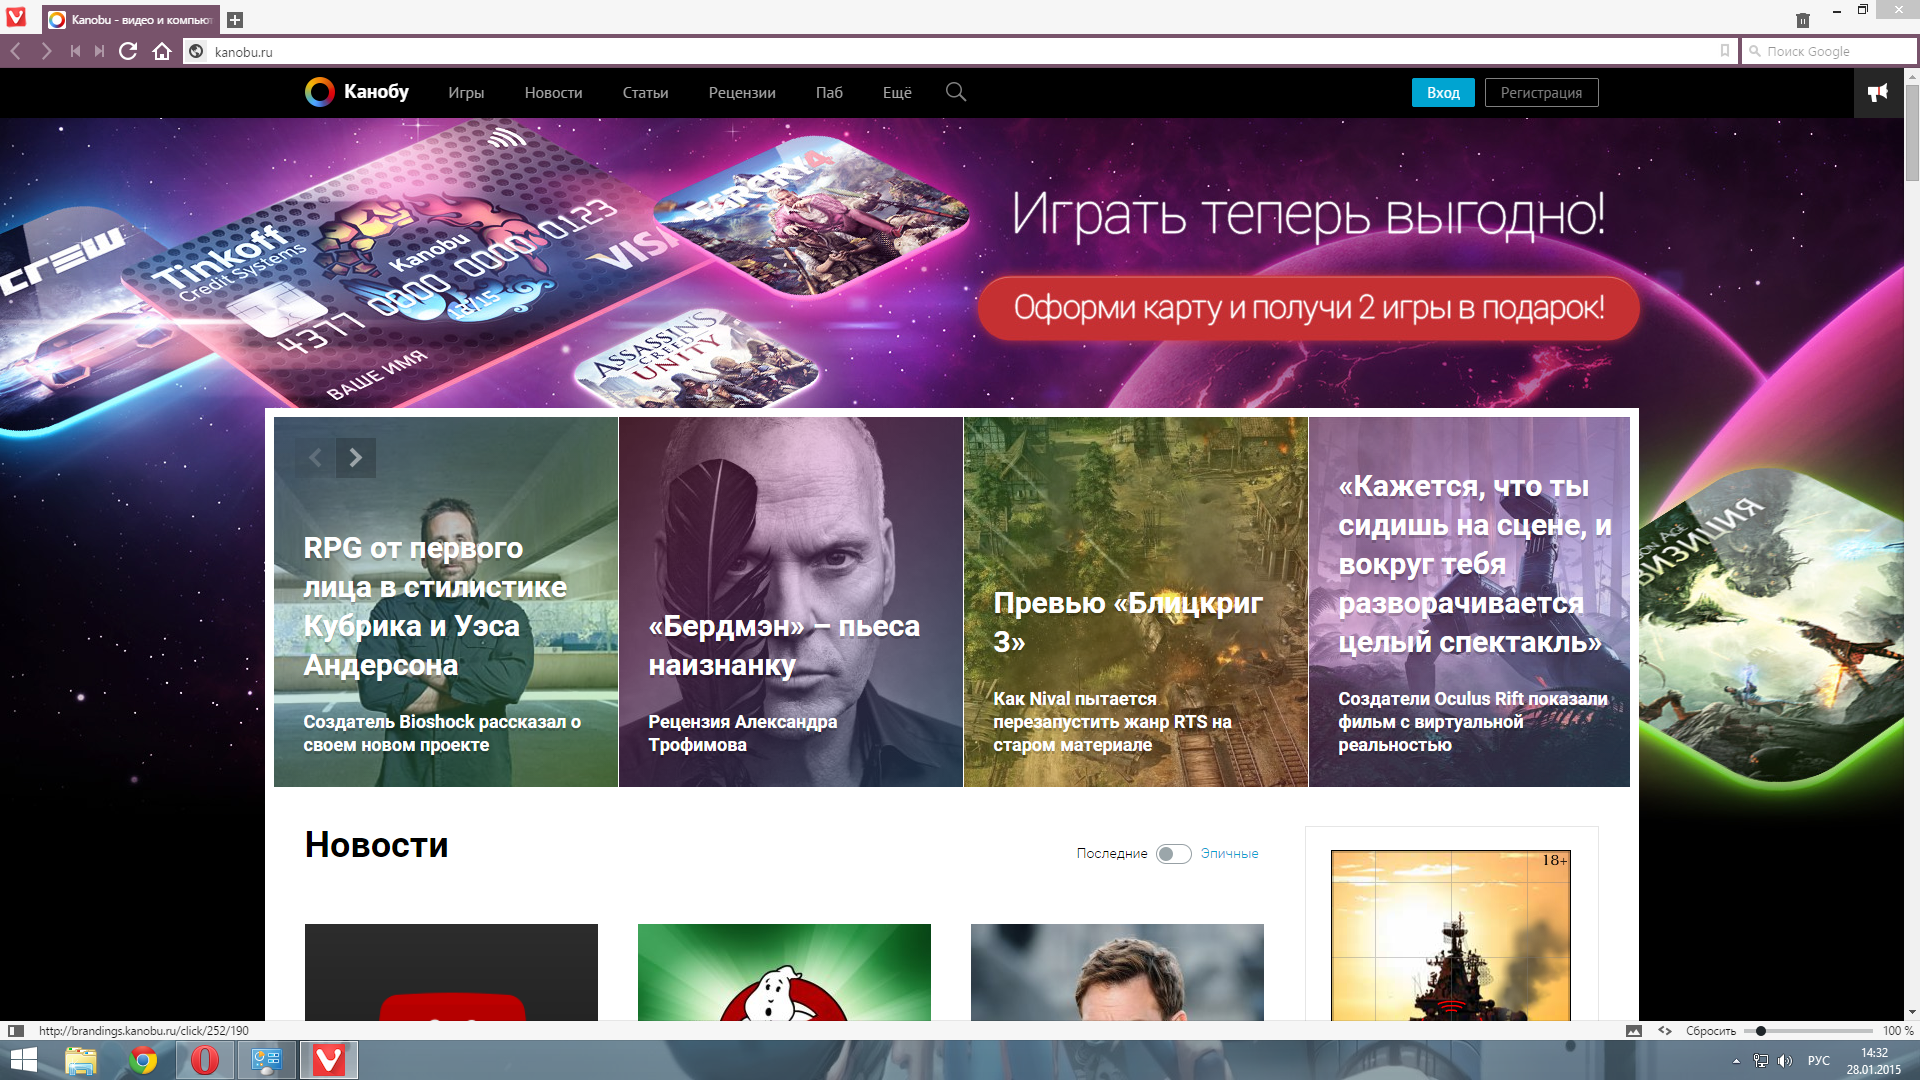The image size is (1920, 1080).
Task: Launch Google Chrome from taskbar
Action: pos(143,1060)
